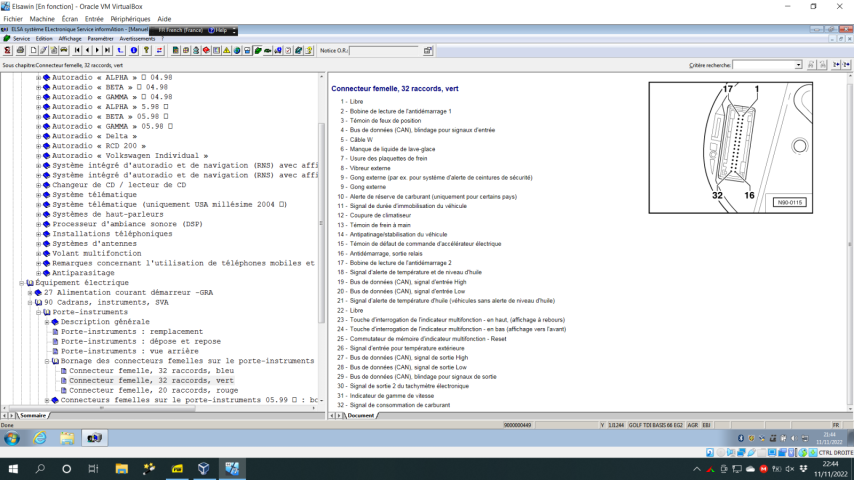Click the muted speaker icon in host tray
854x480 pixels.
pyautogui.click(x=789, y=469)
